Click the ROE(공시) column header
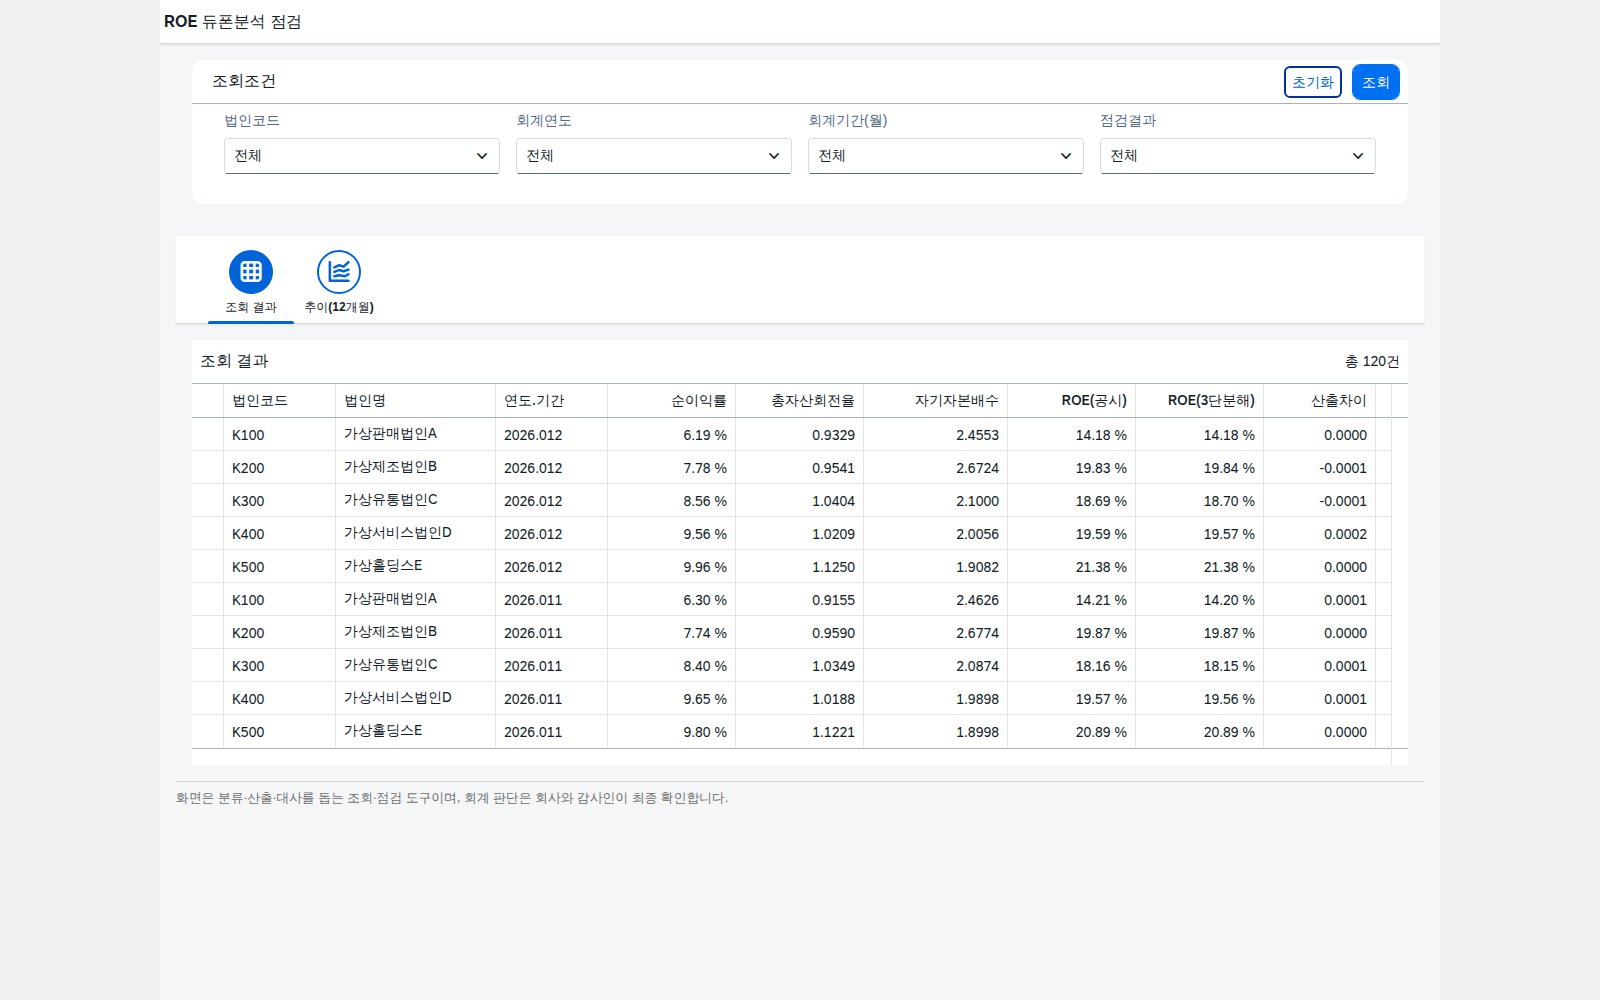 [x=1072, y=401]
